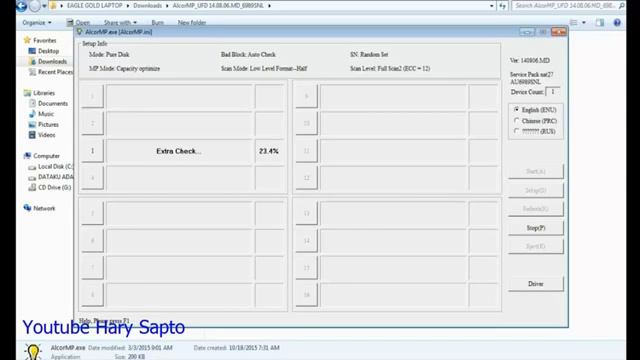Click the Eject(E) button
The width and height of the screenshot is (640, 360).
point(536,246)
